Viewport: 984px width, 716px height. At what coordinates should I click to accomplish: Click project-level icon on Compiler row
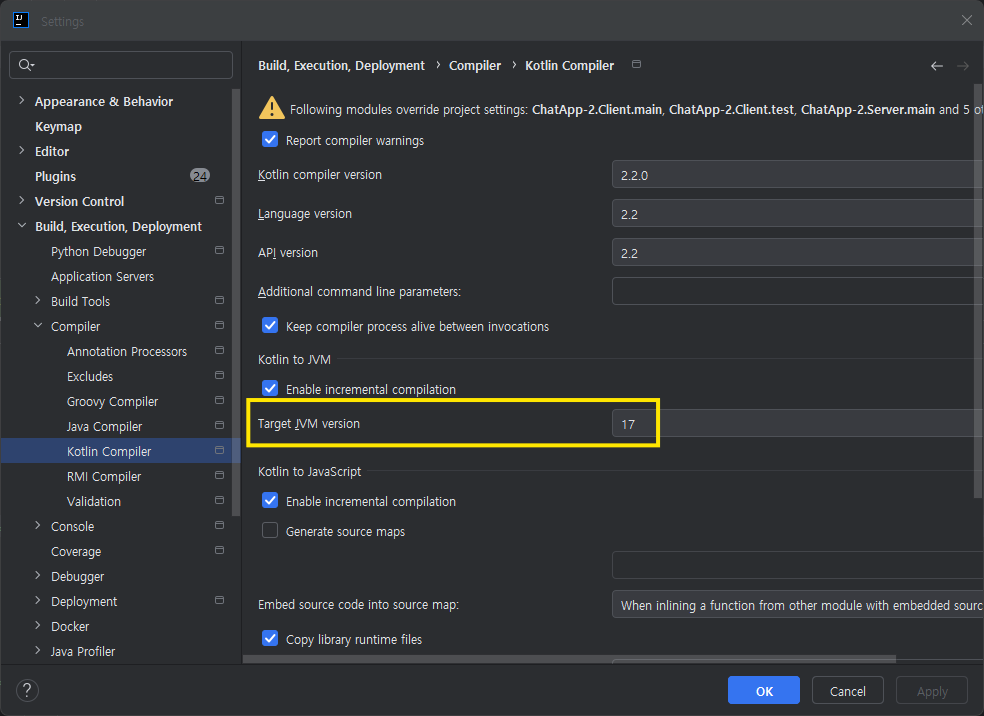pos(219,325)
